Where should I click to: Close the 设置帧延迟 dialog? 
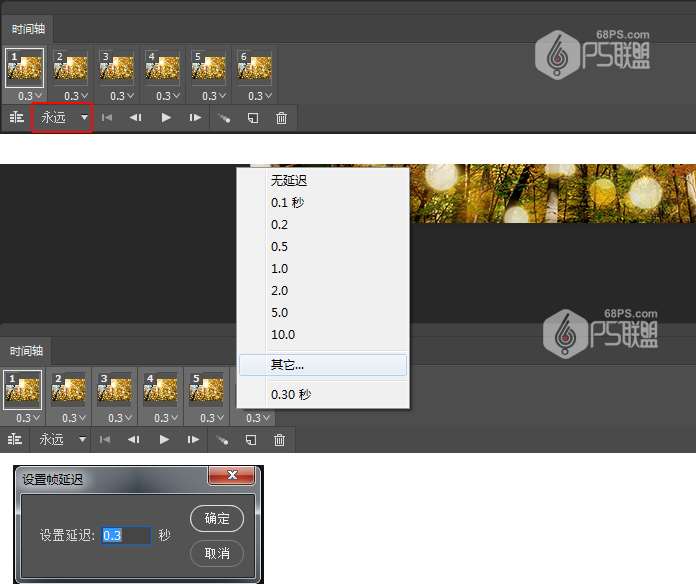pyautogui.click(x=232, y=475)
